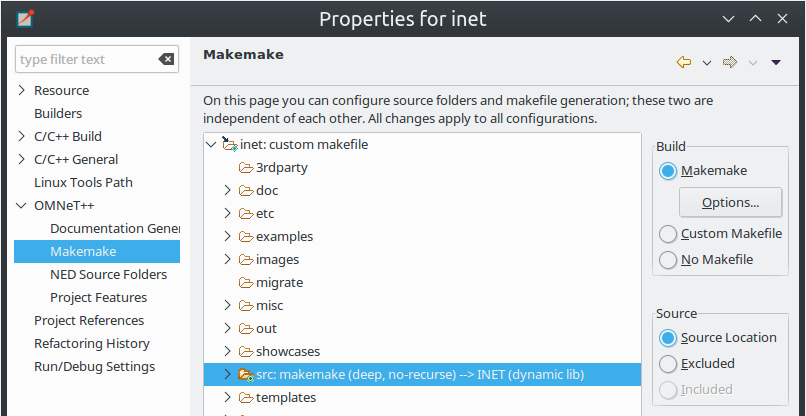Click the Options... button
Viewport: 806px width, 416px height.
pos(730,203)
